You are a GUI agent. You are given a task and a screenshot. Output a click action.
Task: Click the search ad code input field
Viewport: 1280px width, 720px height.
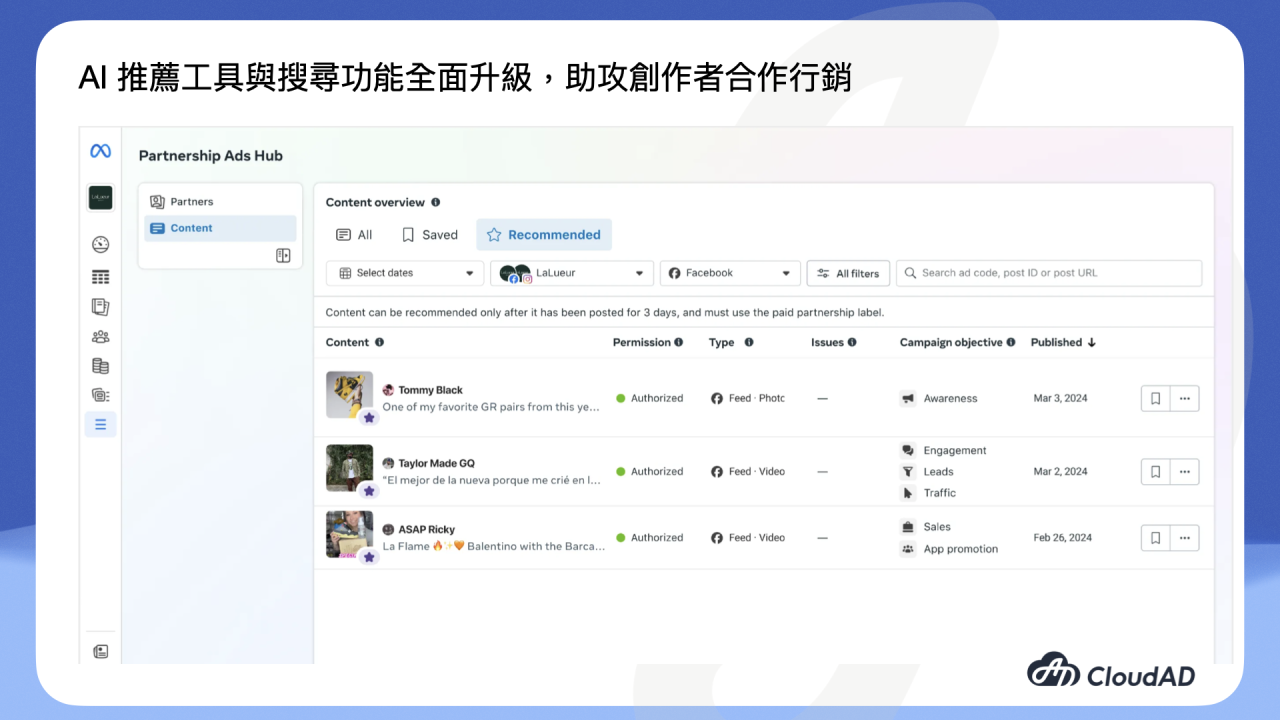[x=1049, y=273]
